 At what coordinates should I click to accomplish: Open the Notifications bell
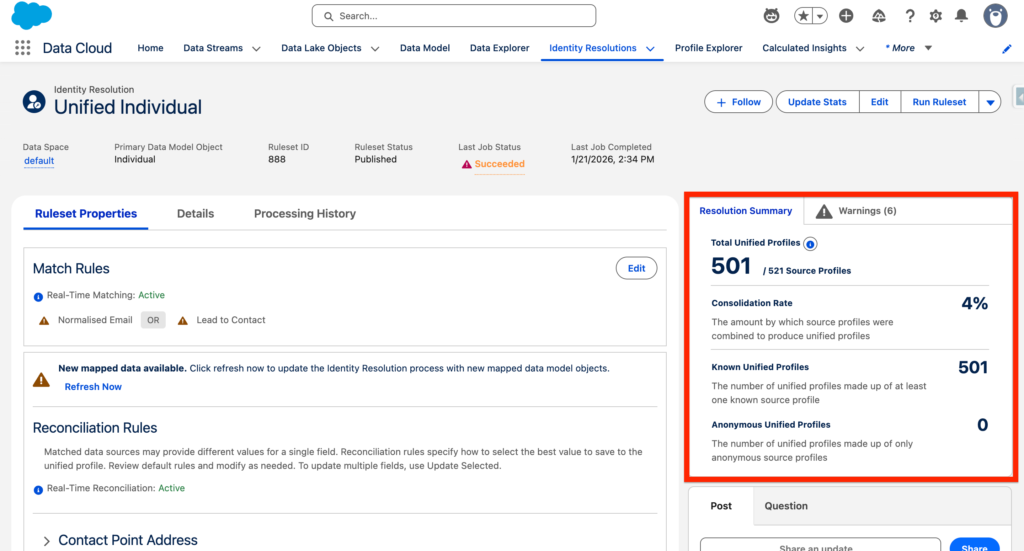tap(962, 16)
